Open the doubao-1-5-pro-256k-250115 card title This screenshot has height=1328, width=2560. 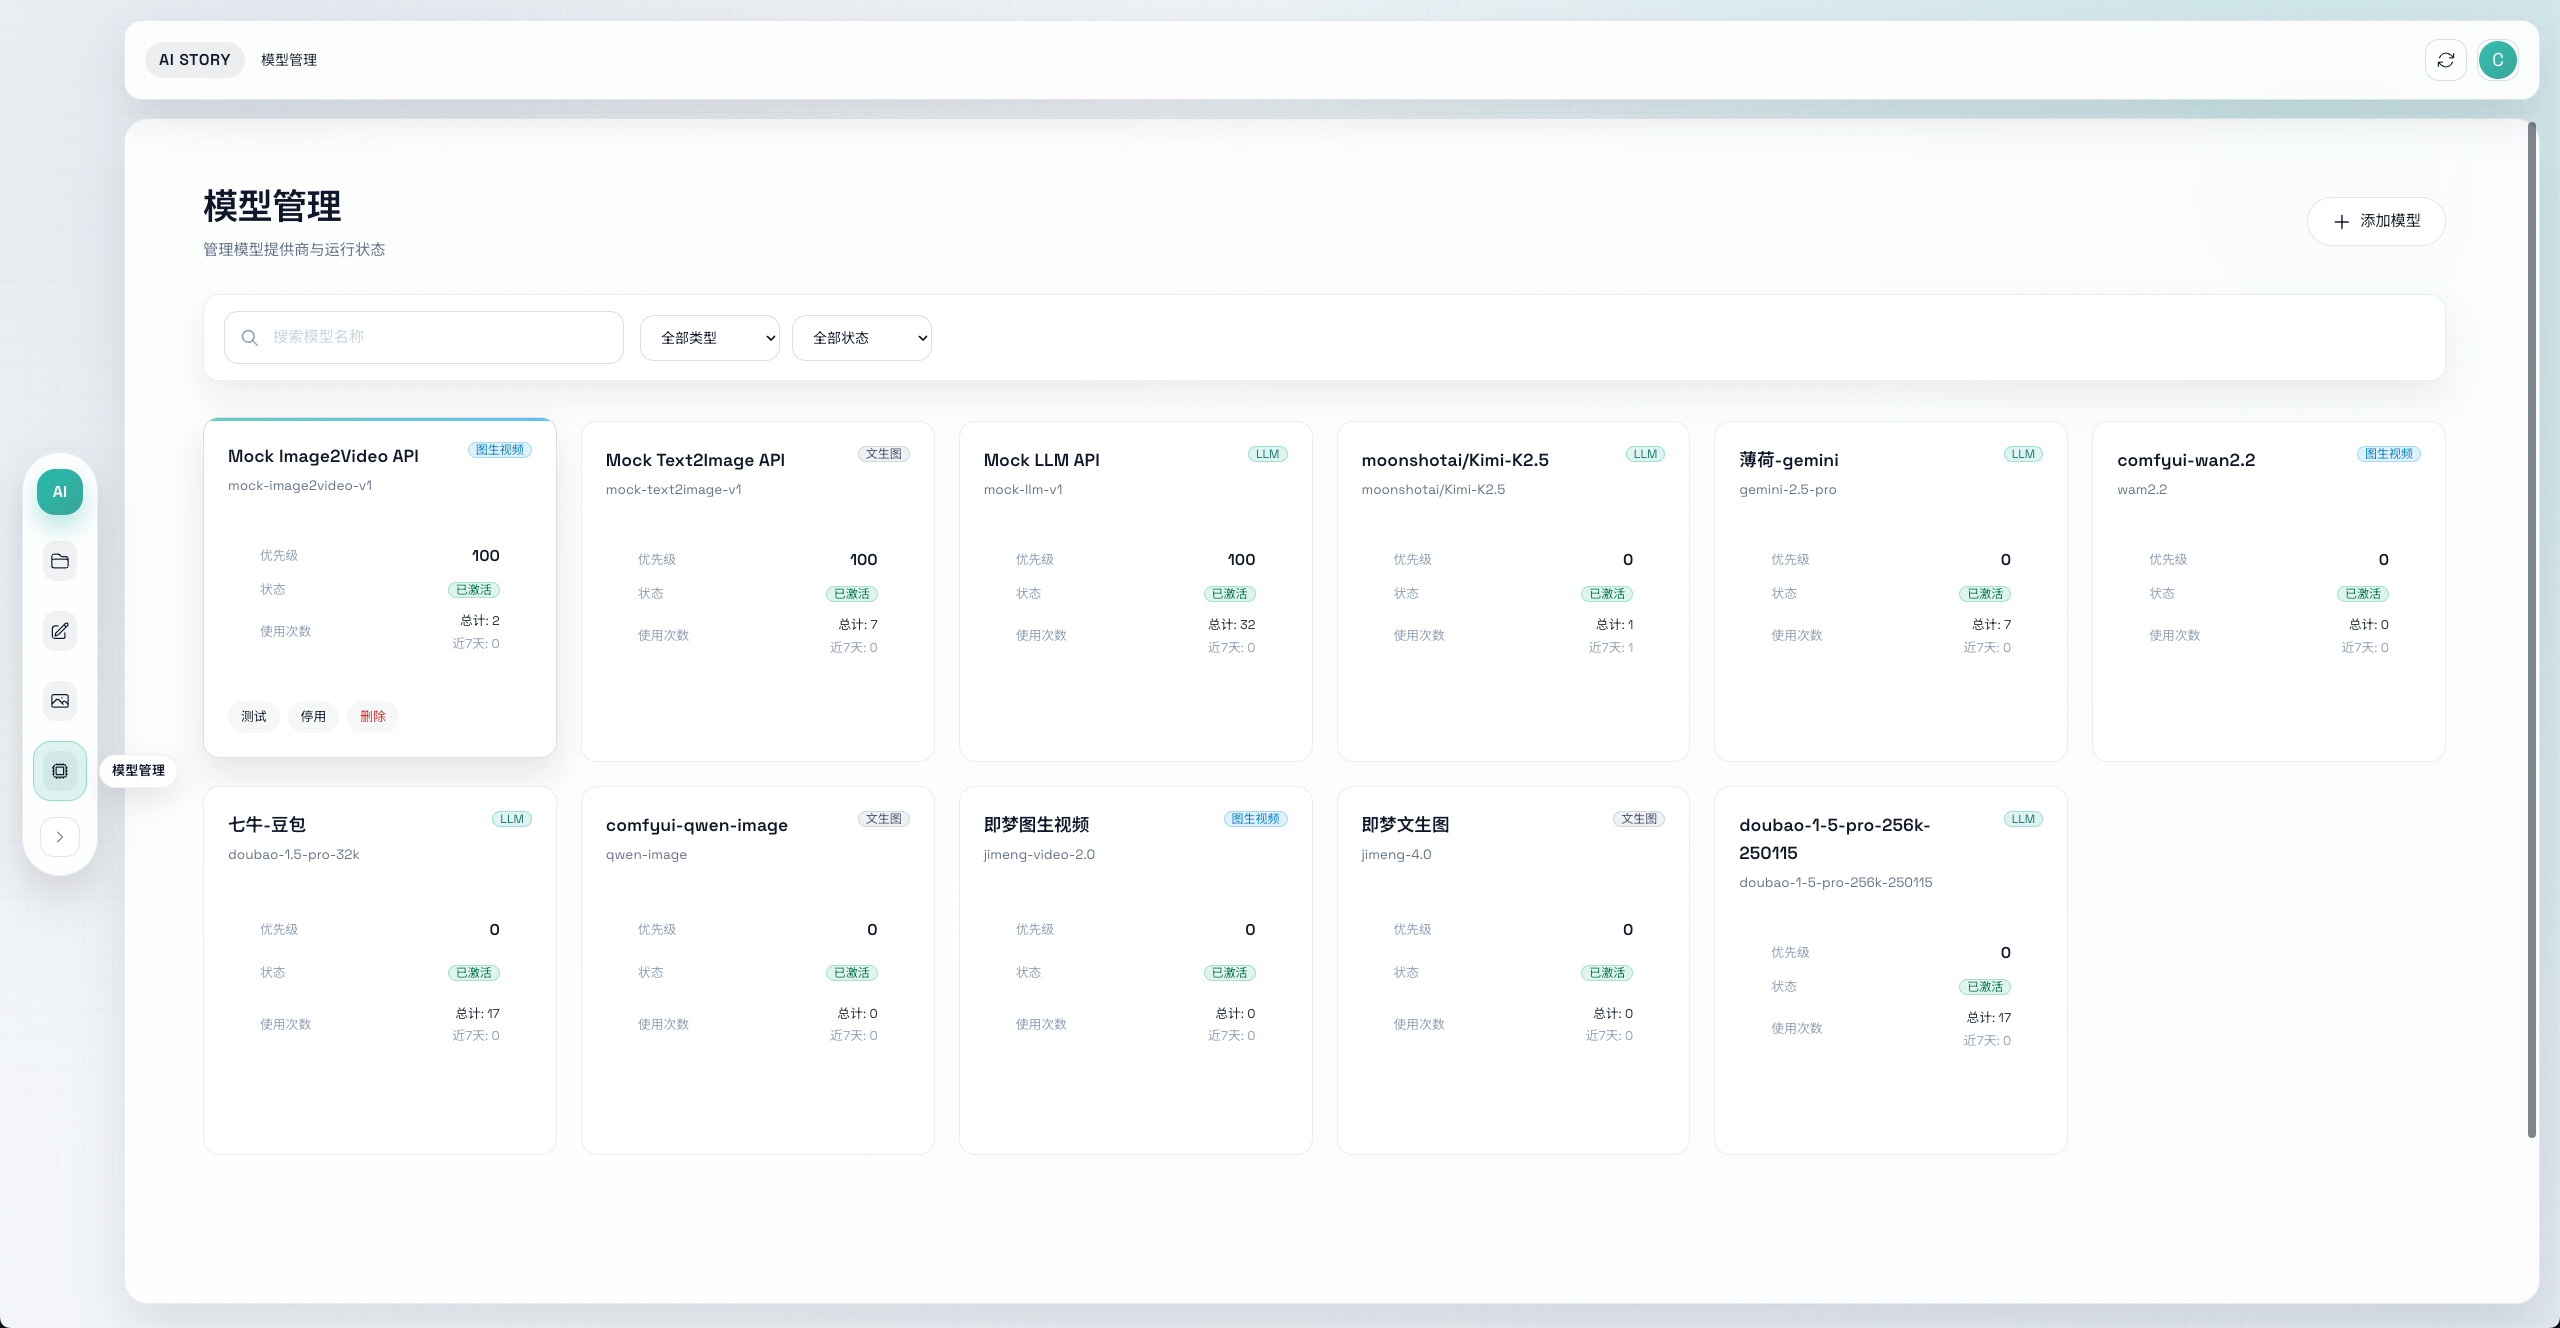(x=1835, y=839)
